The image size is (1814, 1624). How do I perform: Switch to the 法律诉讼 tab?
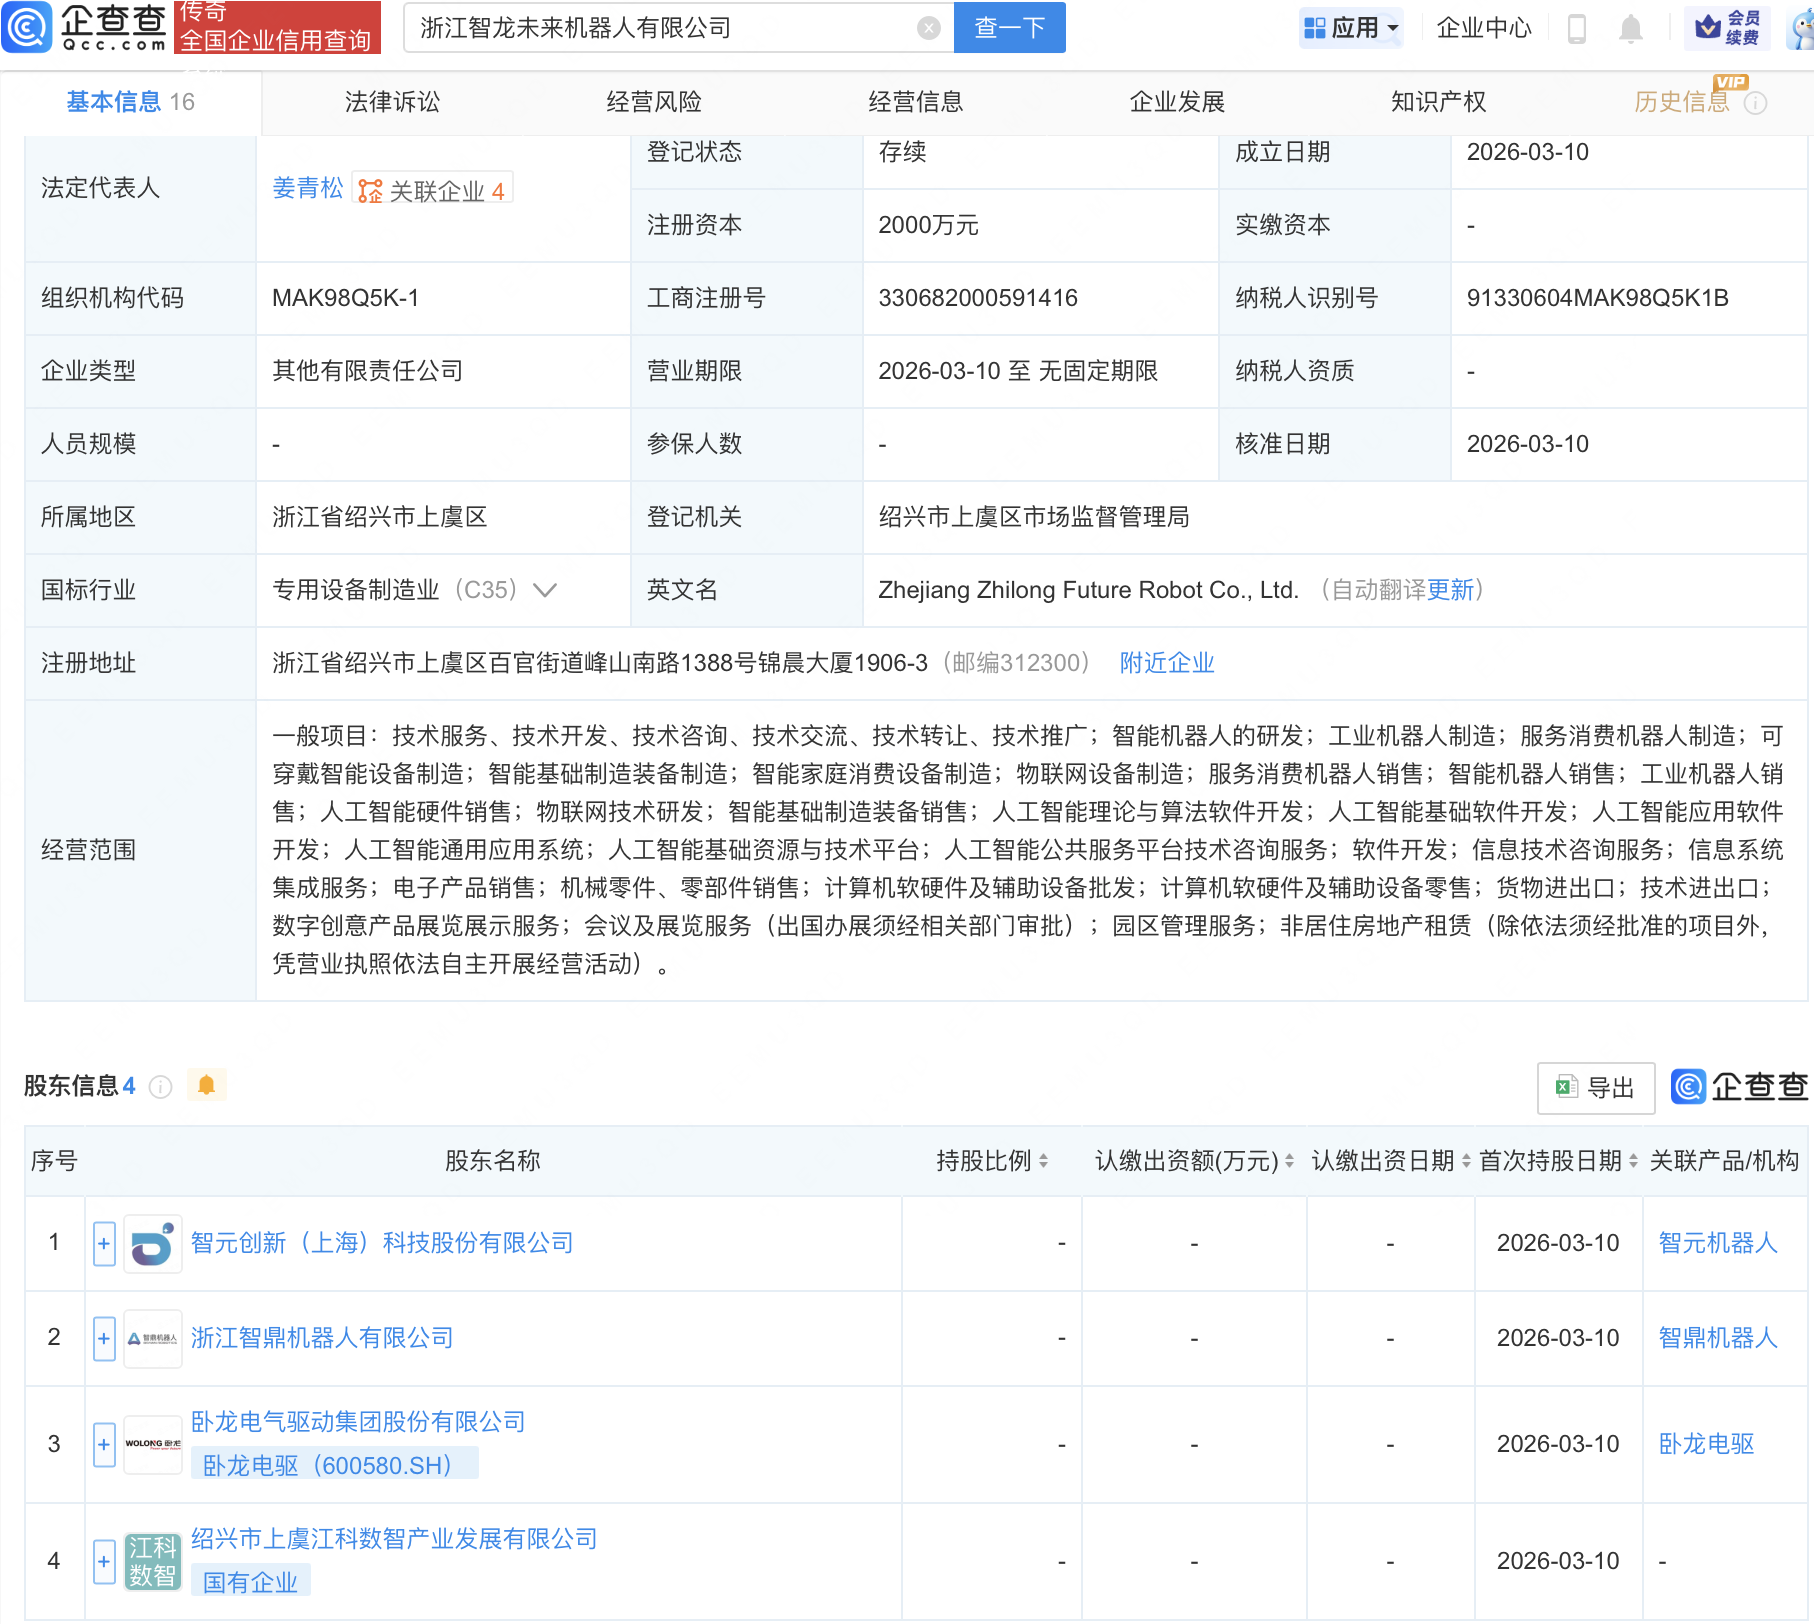[392, 101]
